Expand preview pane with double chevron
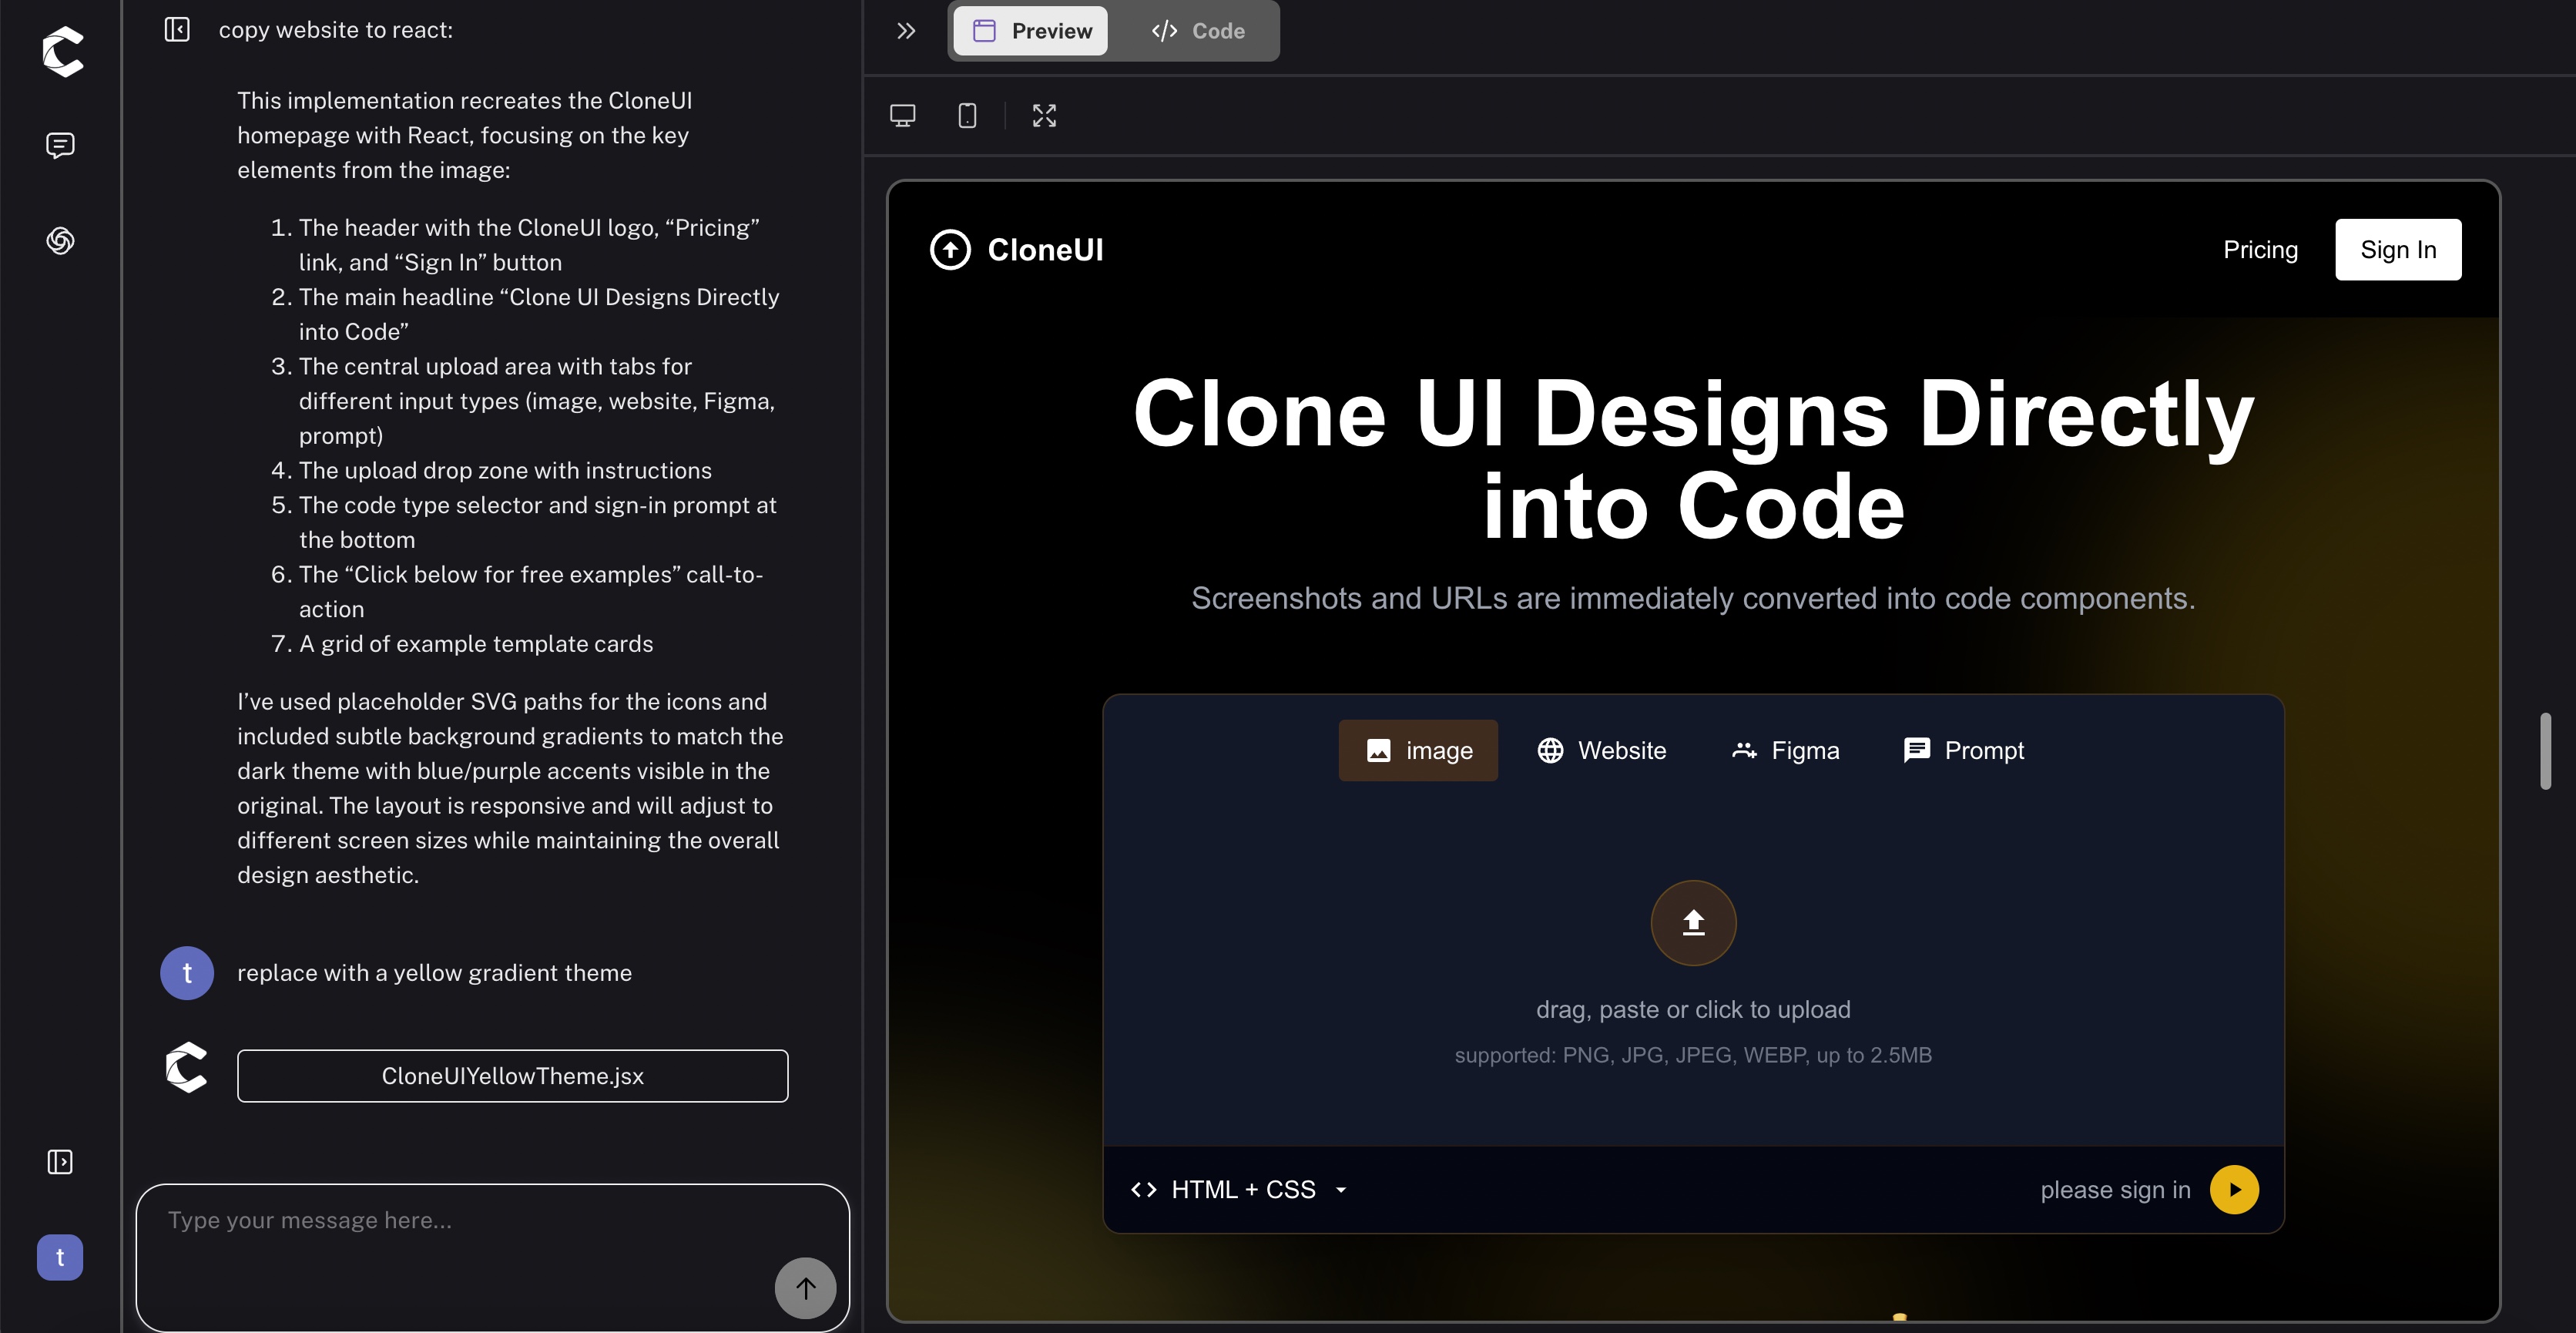 (906, 31)
